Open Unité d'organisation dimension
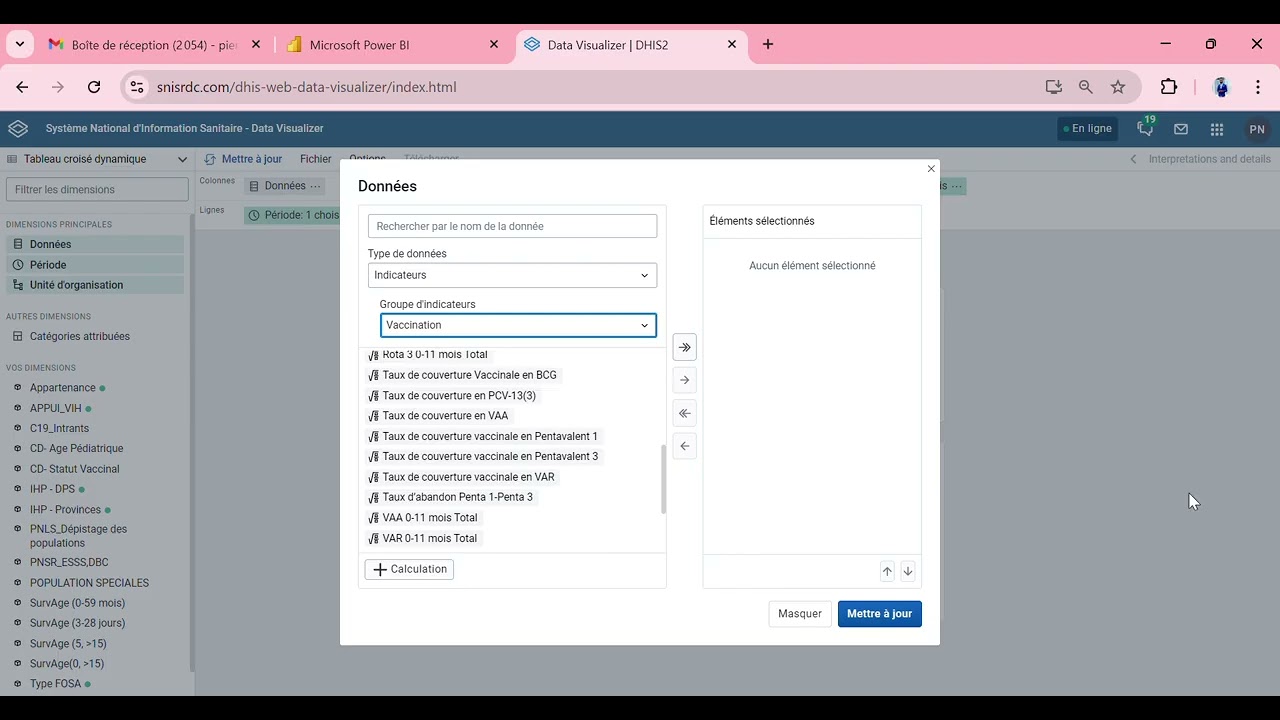 click(95, 285)
